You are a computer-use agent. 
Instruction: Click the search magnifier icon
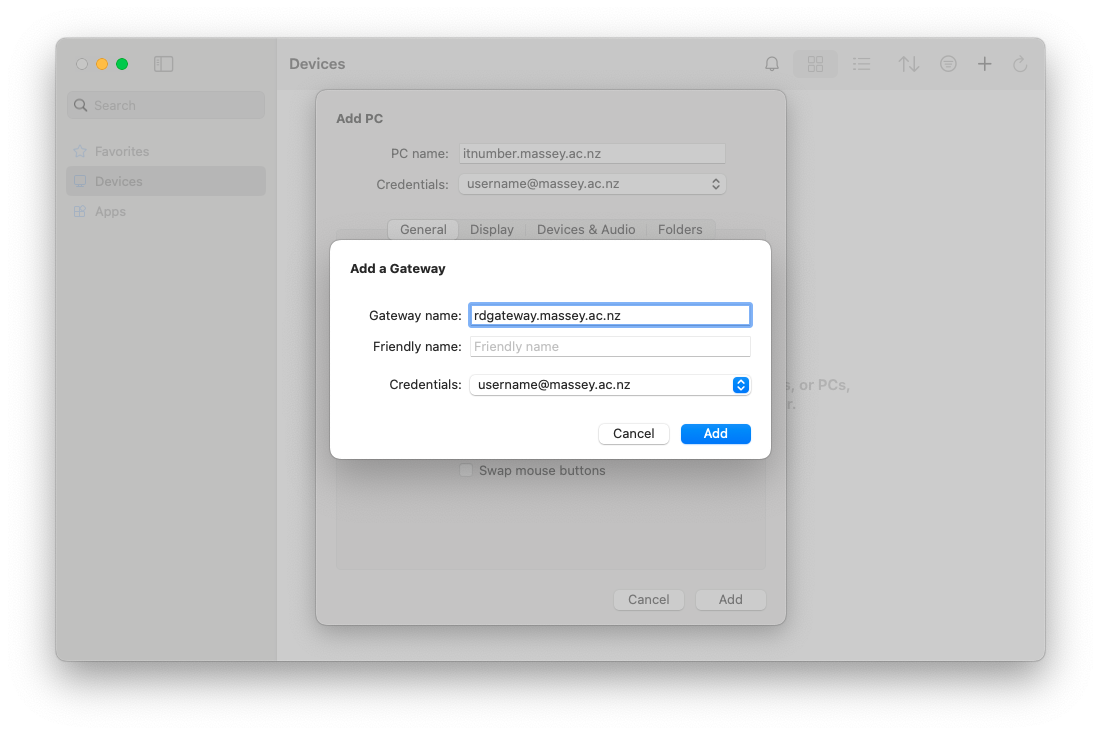pos(81,105)
